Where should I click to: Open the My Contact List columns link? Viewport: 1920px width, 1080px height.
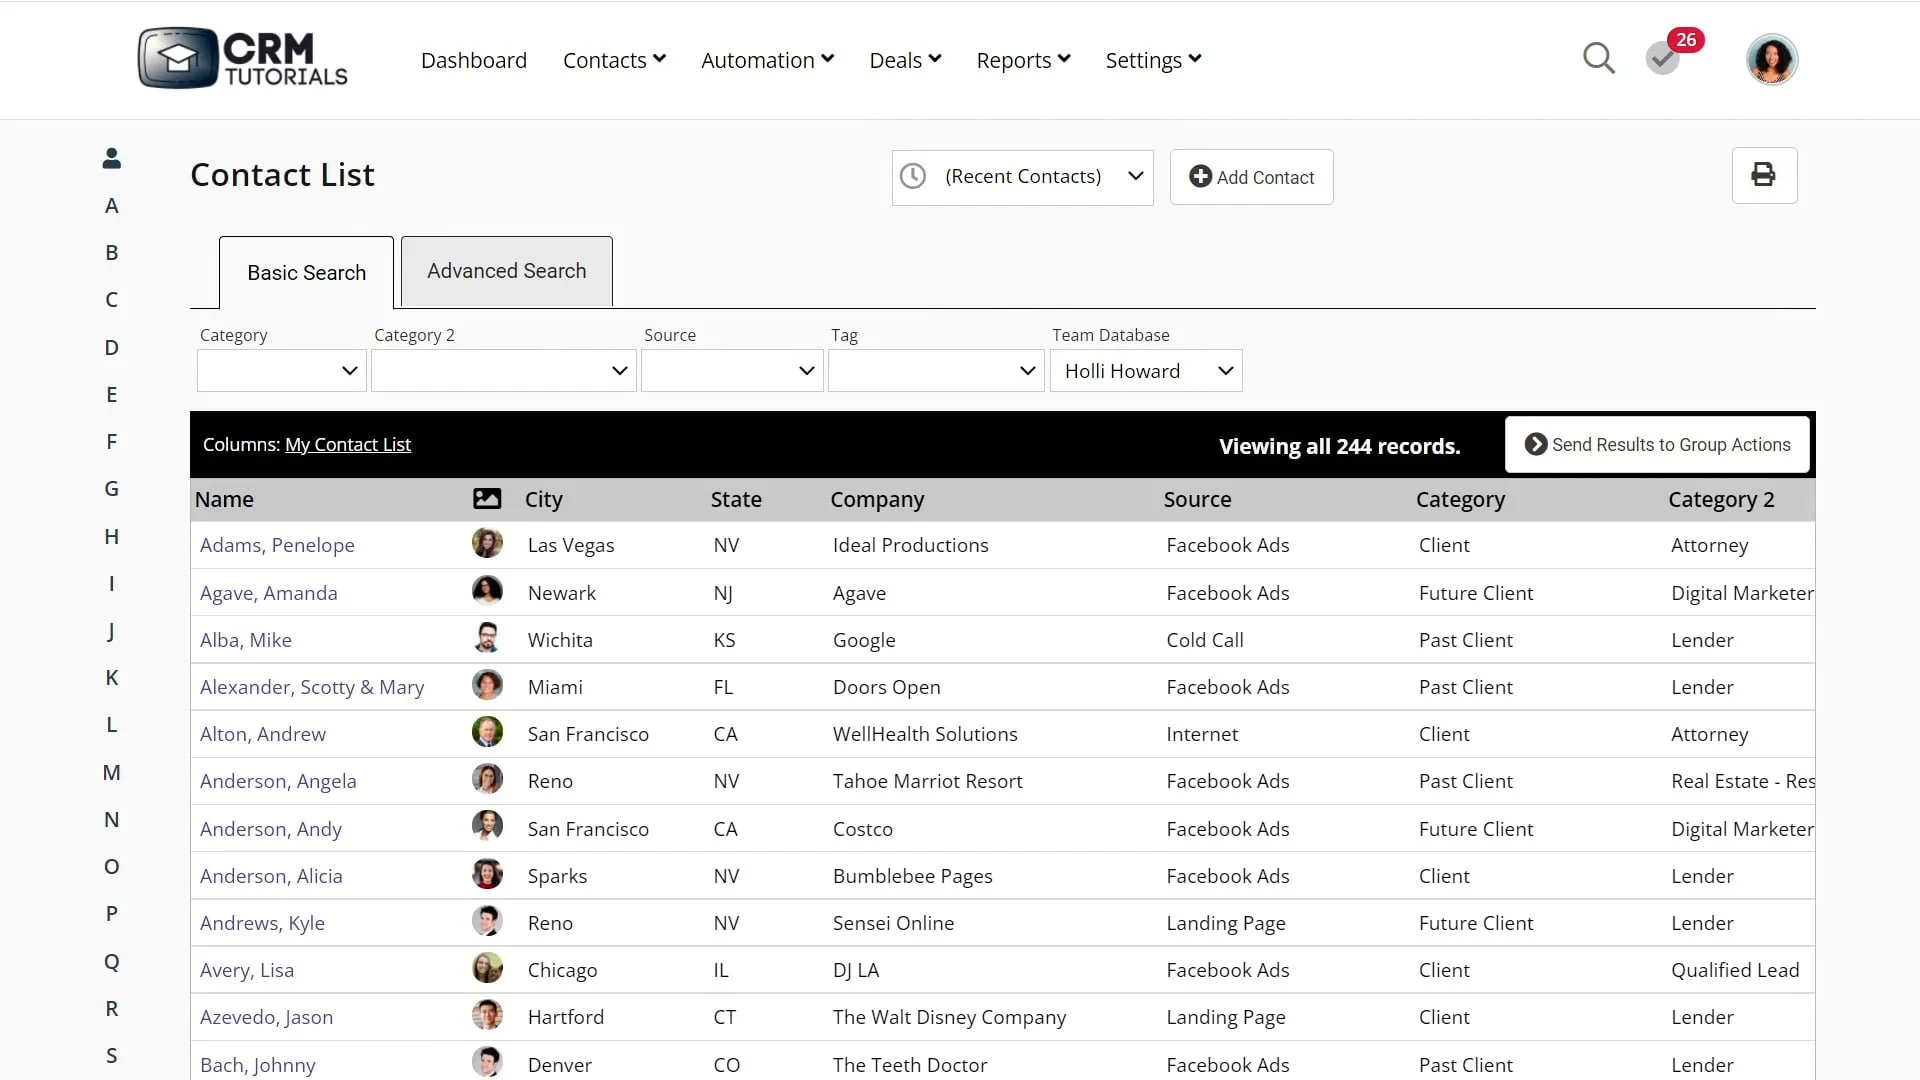pyautogui.click(x=347, y=445)
